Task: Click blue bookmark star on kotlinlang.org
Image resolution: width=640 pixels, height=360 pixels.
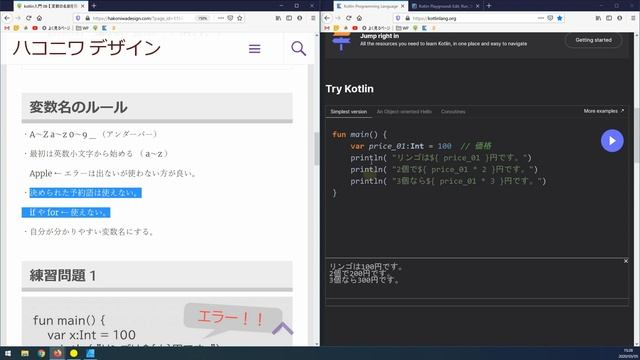Action: 560,18
